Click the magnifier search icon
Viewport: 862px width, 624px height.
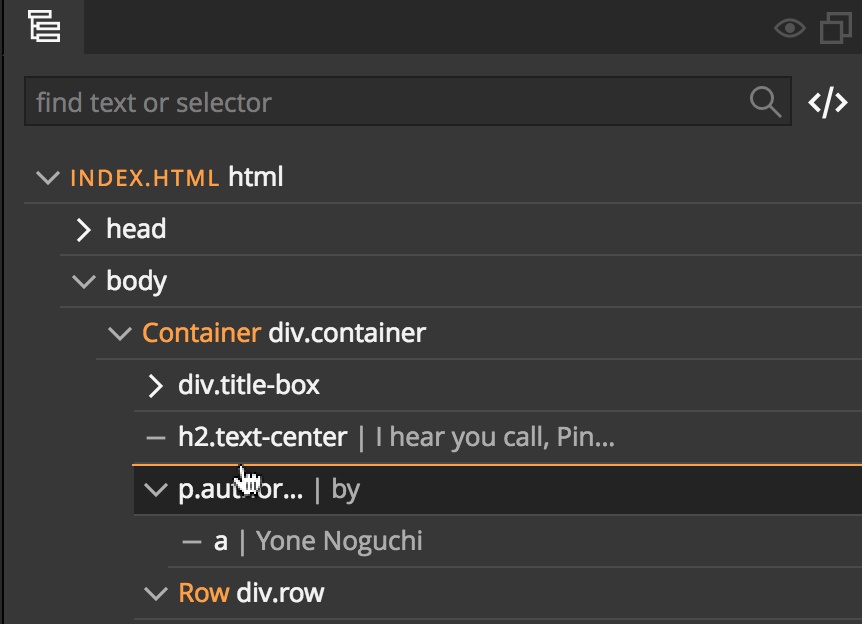click(765, 102)
